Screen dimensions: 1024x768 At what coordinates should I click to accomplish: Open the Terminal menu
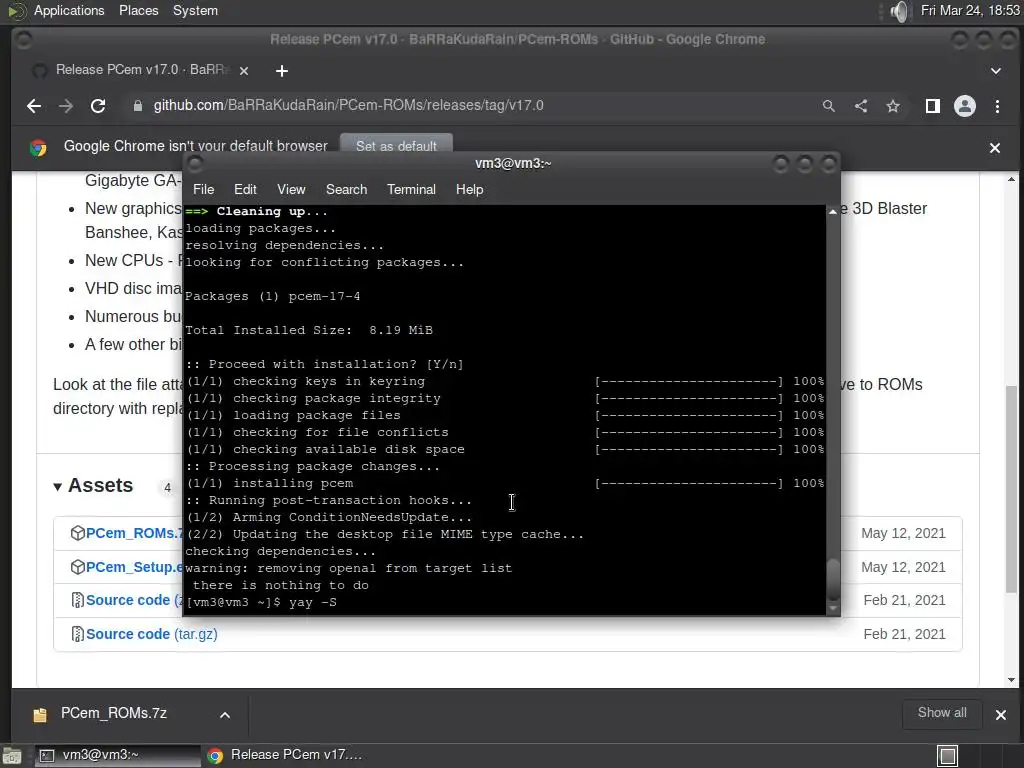411,189
